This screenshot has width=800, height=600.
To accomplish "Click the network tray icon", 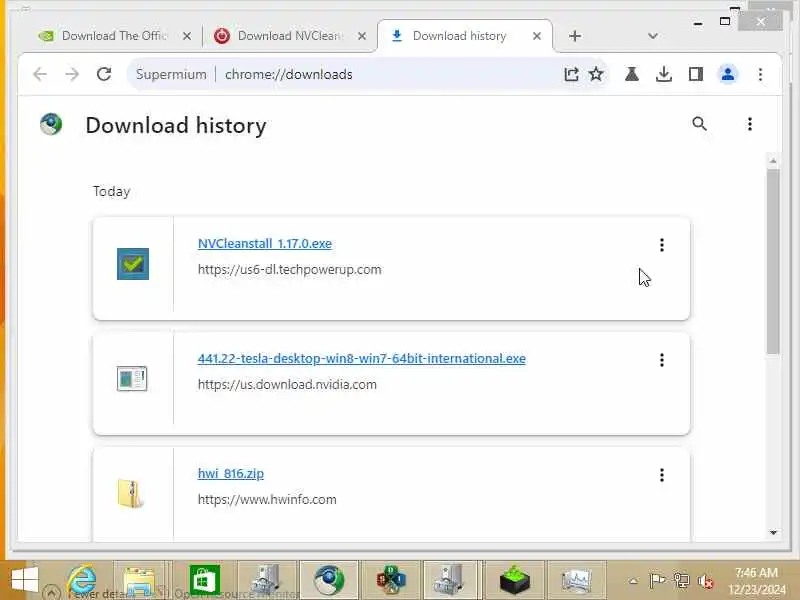I will (681, 581).
